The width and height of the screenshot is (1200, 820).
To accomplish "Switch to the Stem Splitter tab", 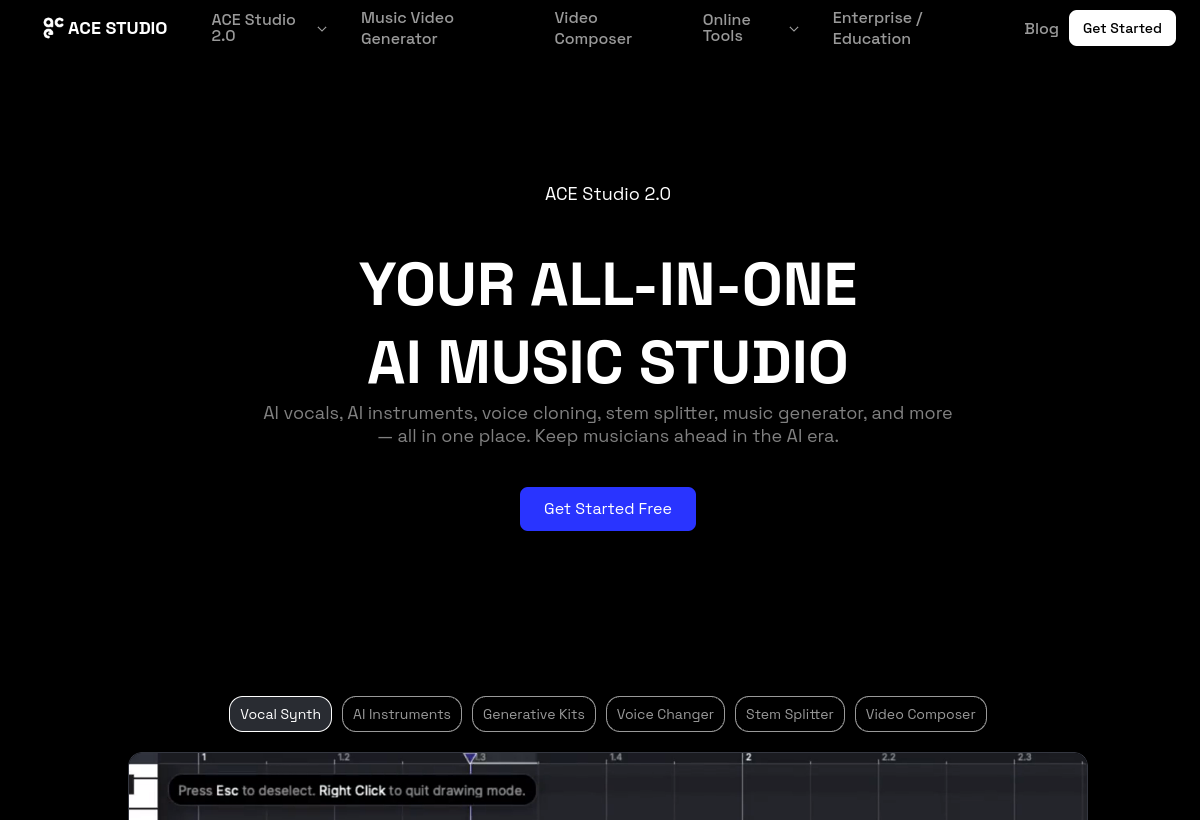I will pos(790,714).
